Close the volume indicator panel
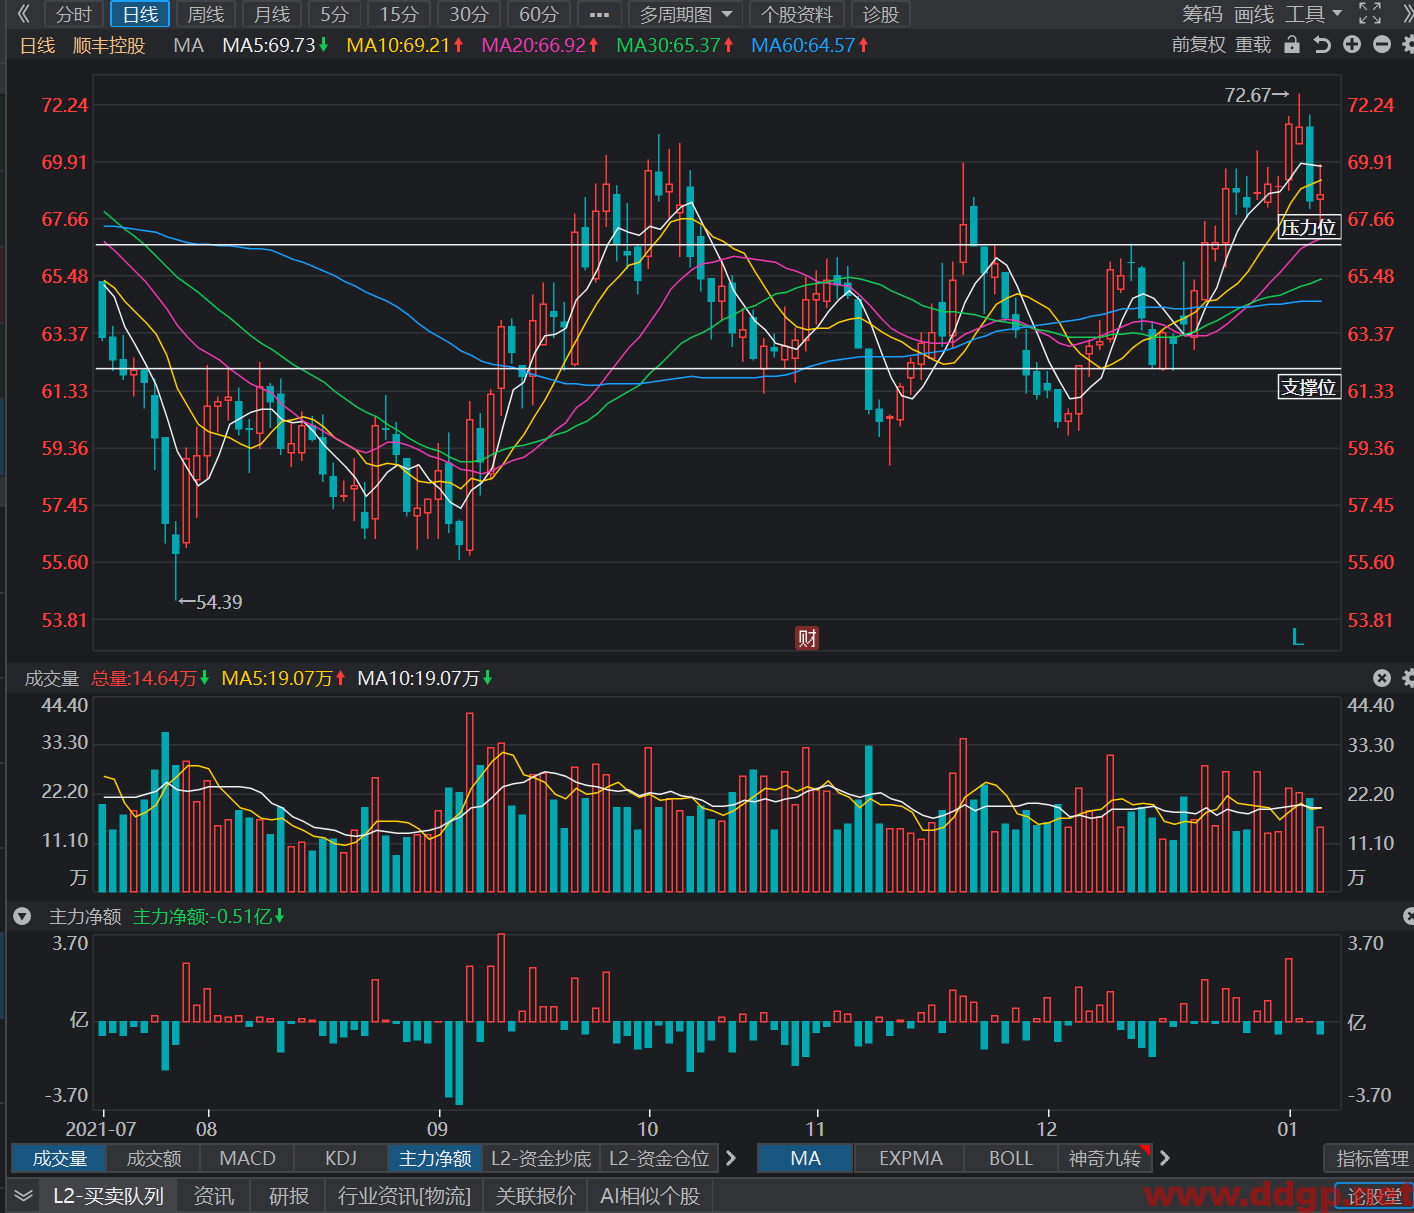Image resolution: width=1414 pixels, height=1213 pixels. coord(1382,678)
